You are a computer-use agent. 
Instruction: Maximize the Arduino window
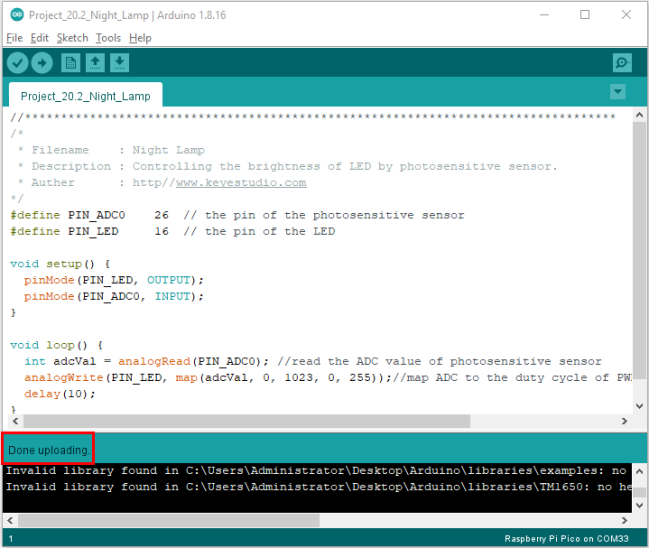(x=585, y=15)
